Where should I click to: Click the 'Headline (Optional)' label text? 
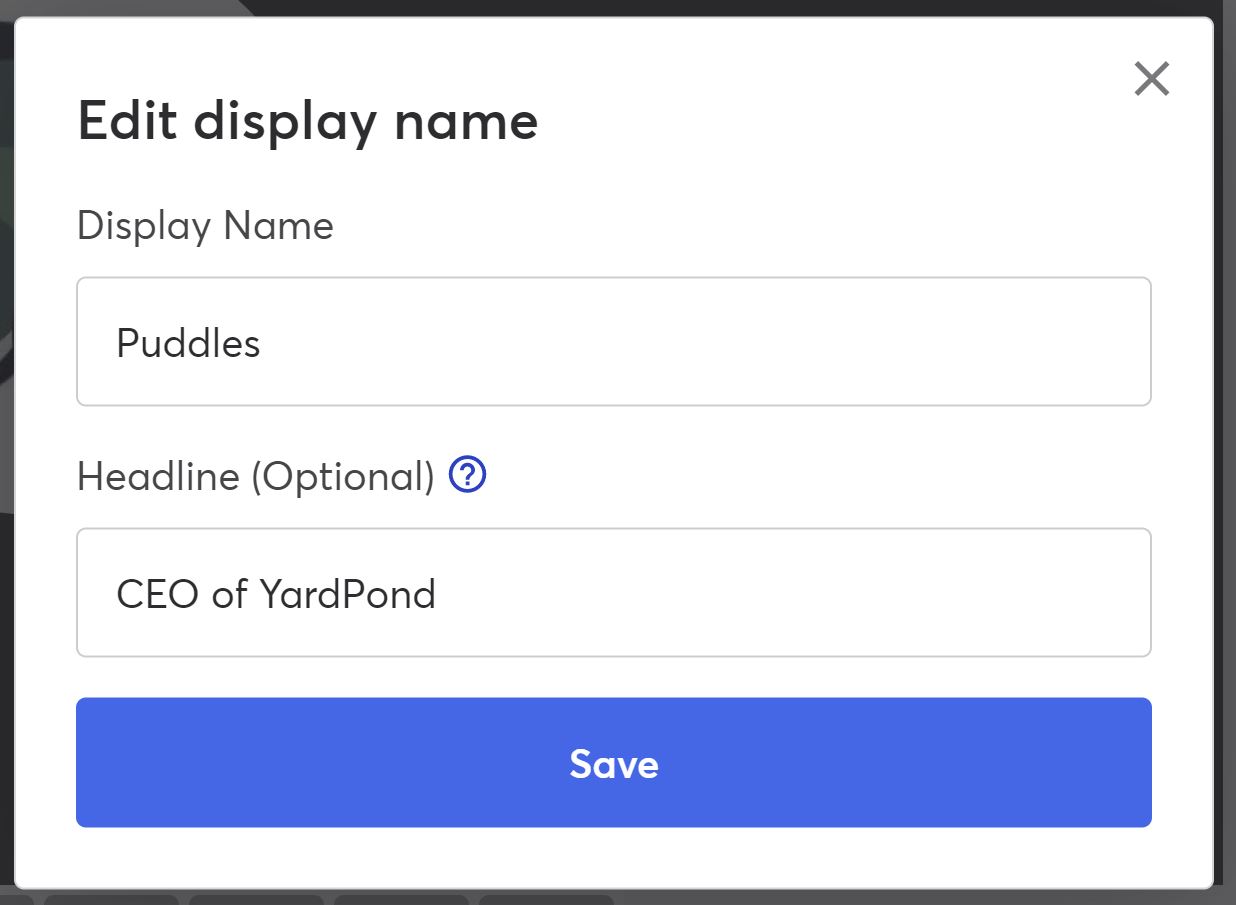tap(256, 477)
